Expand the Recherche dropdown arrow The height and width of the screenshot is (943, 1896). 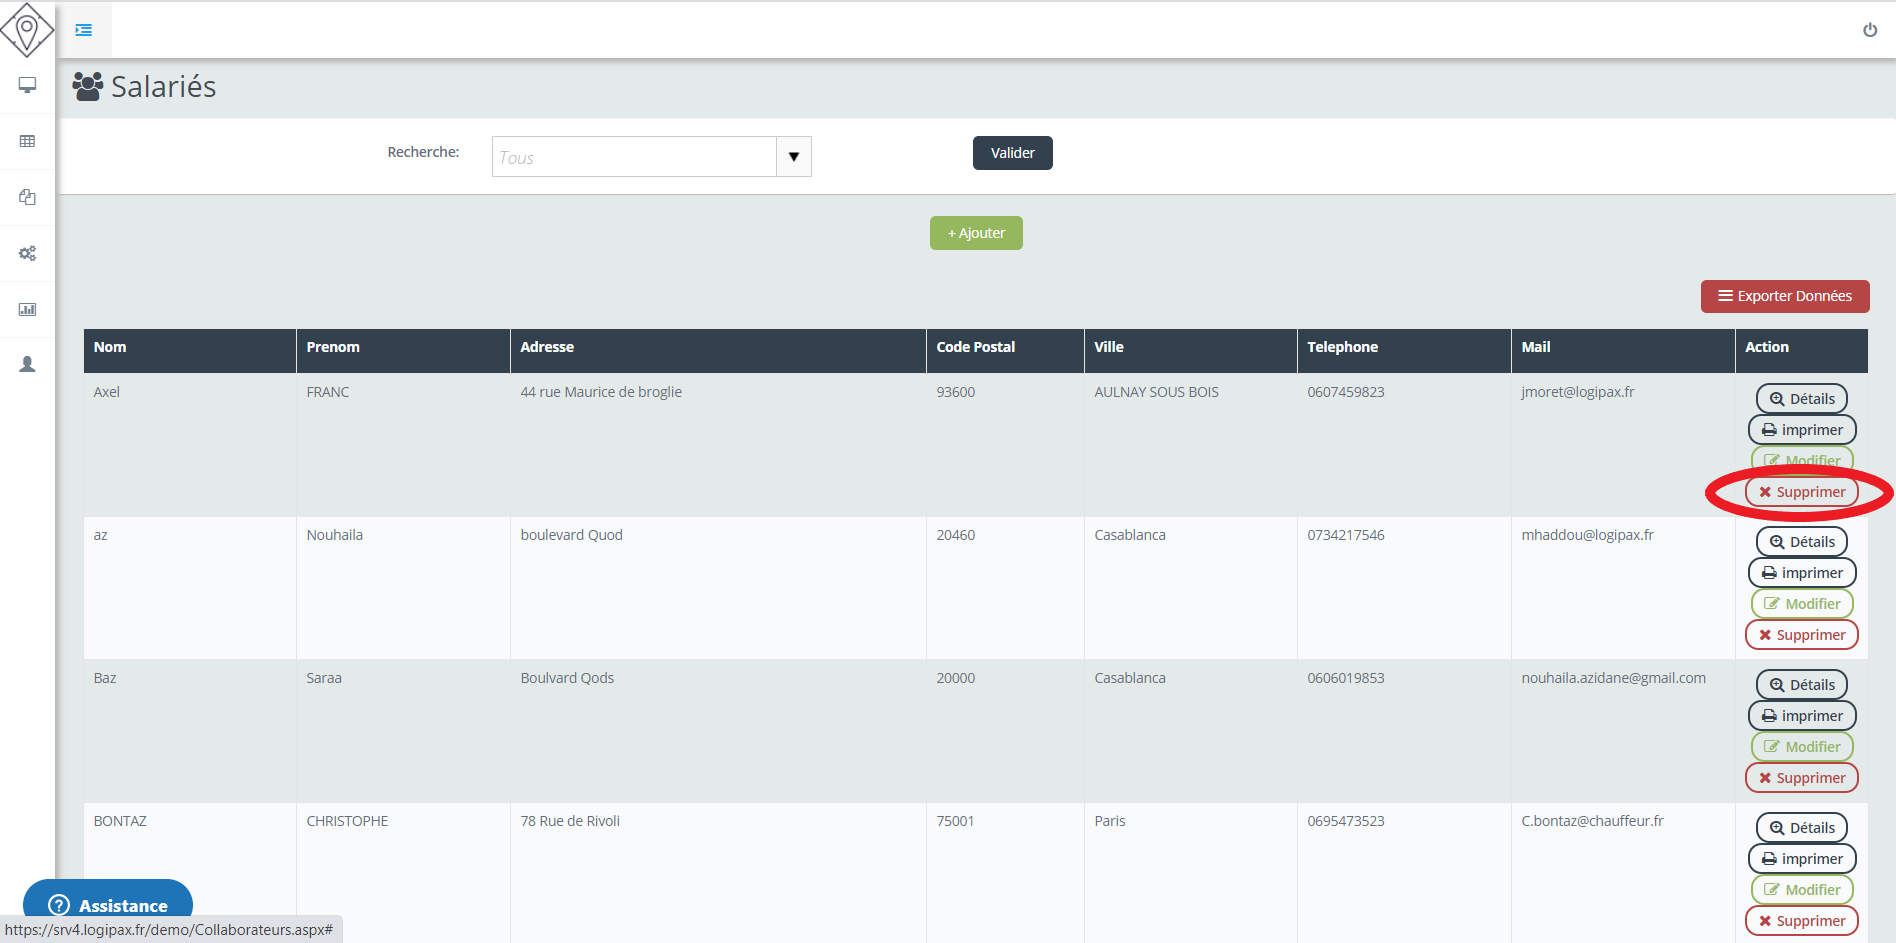793,157
